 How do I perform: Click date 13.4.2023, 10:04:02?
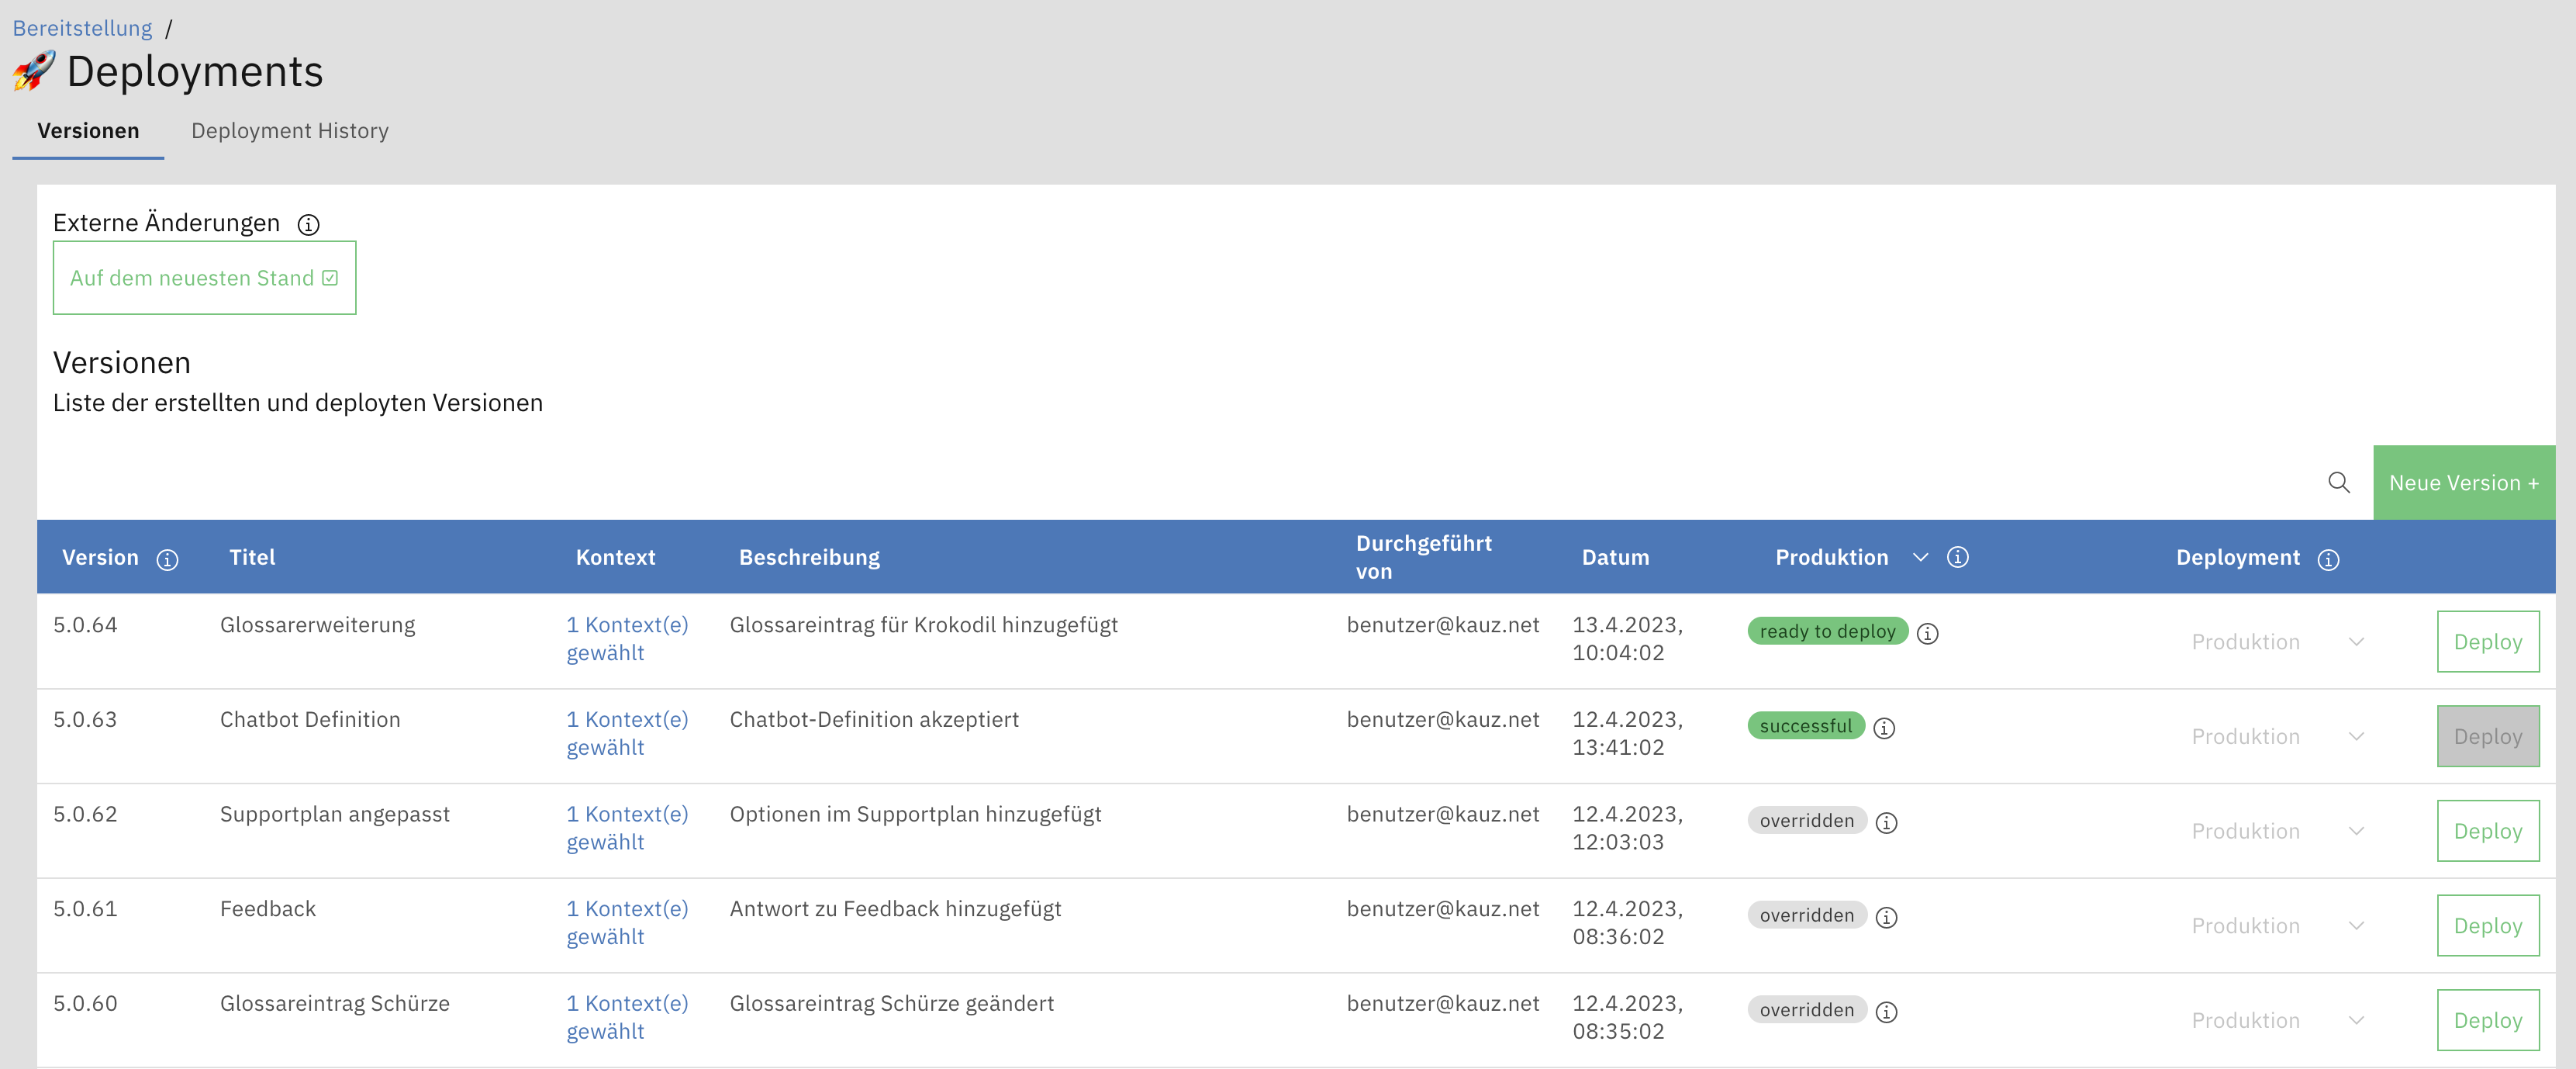click(x=1627, y=639)
